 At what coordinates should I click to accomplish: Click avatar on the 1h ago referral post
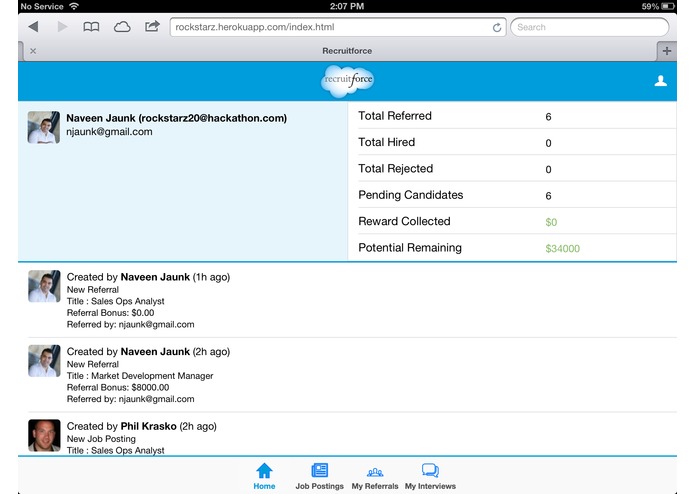tap(44, 286)
